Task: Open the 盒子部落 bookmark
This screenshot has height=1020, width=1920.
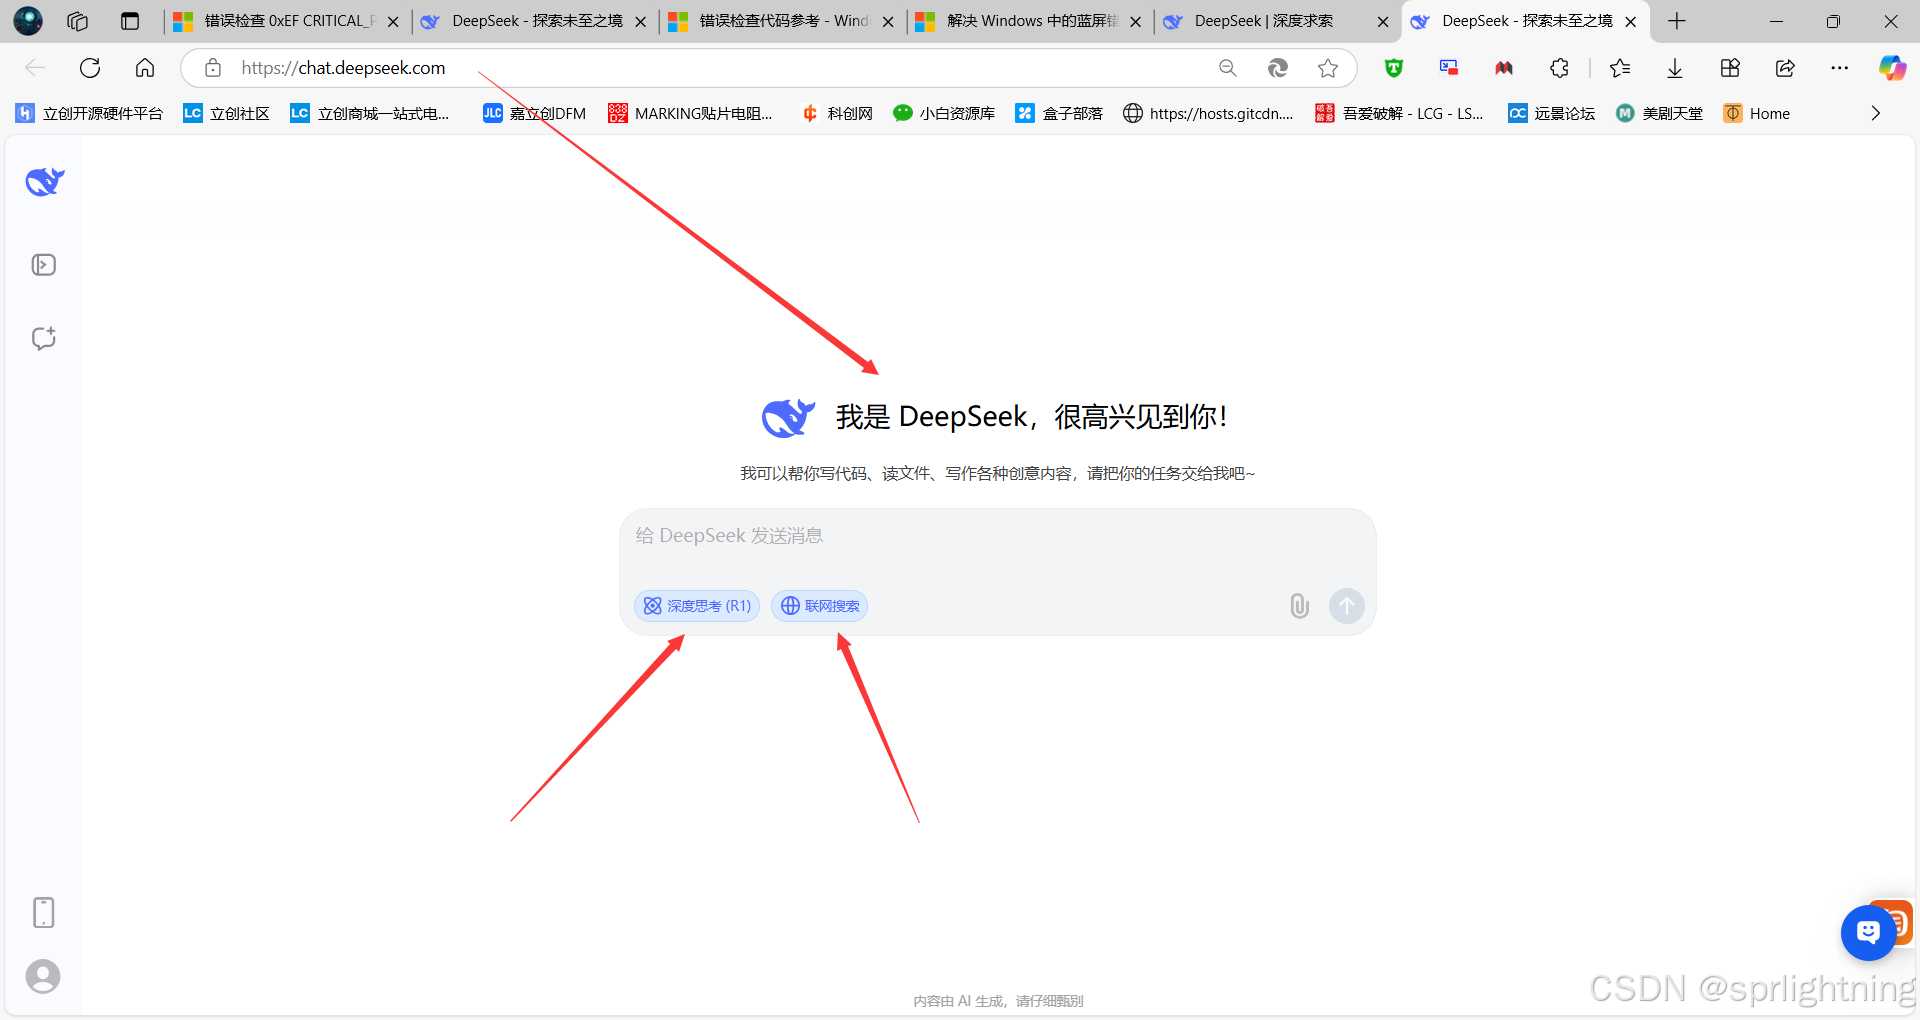Action: pos(1059,113)
